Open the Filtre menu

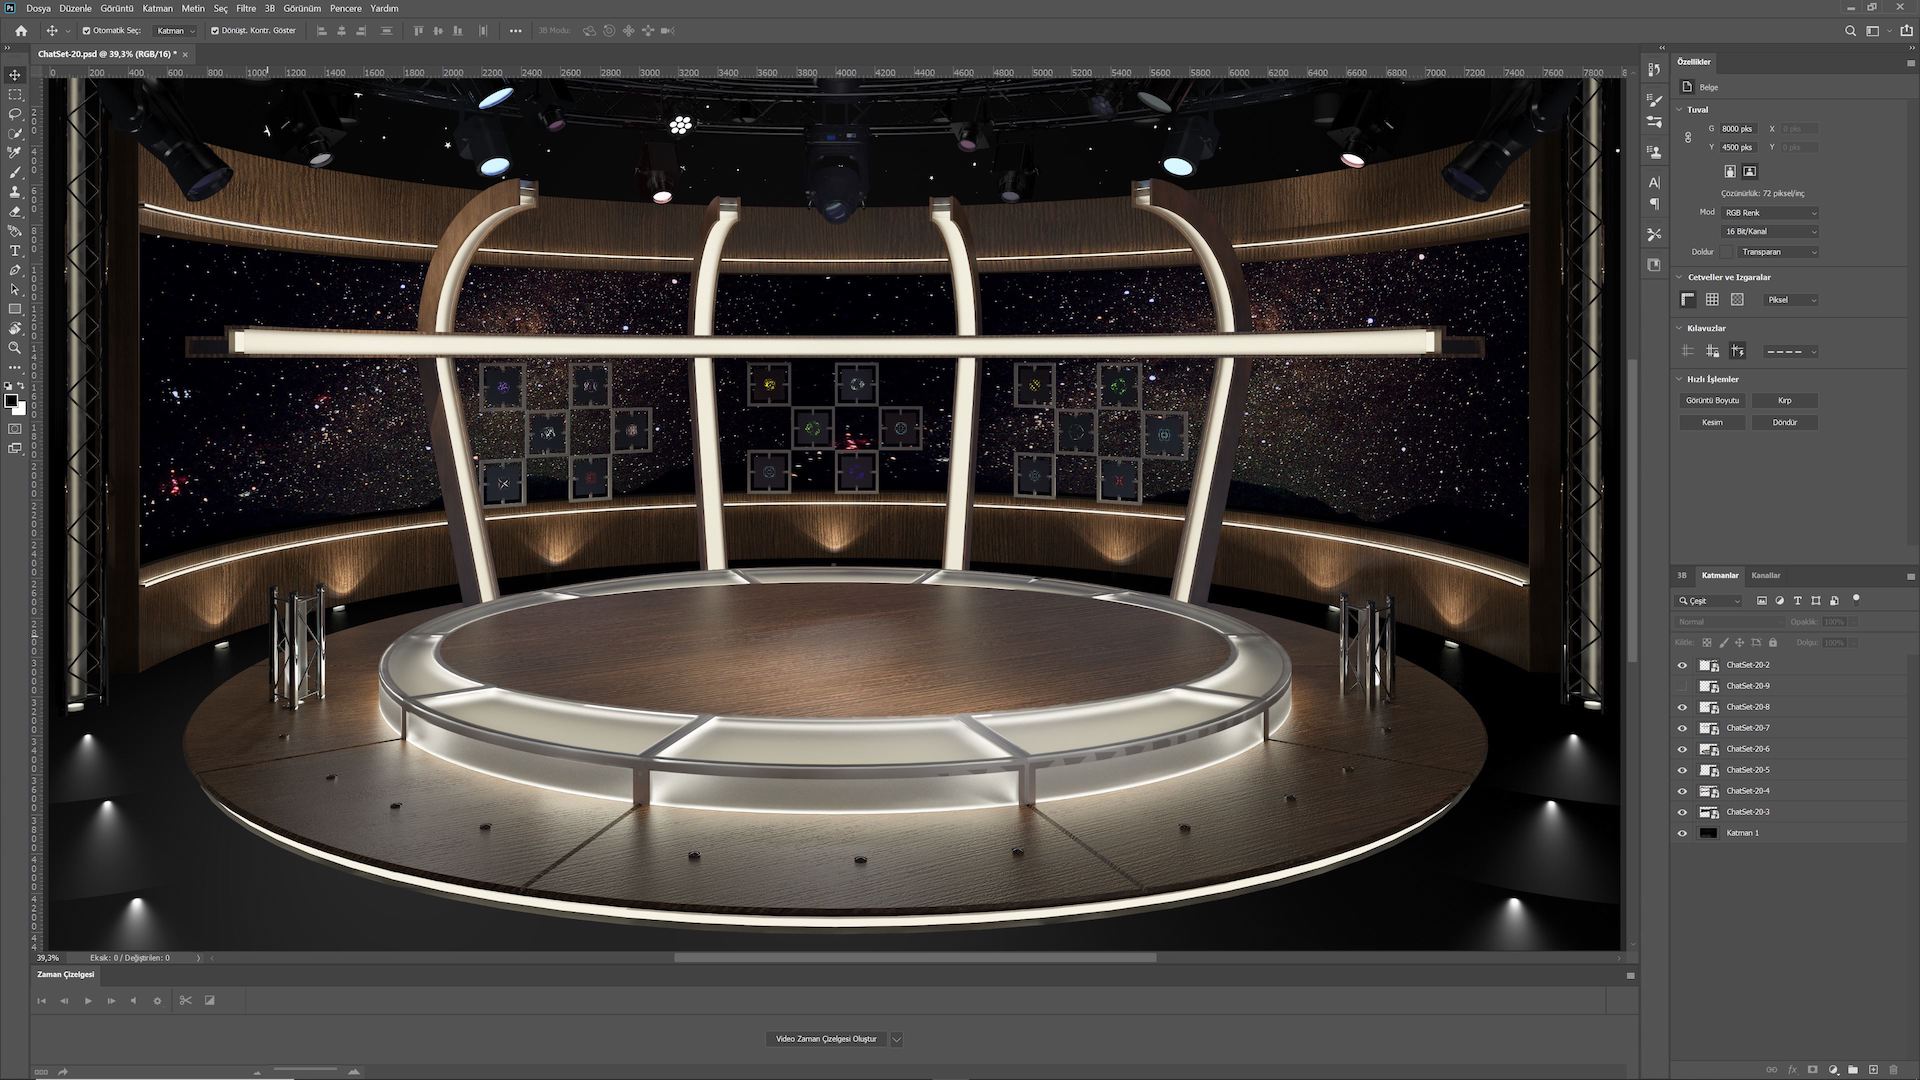246,8
